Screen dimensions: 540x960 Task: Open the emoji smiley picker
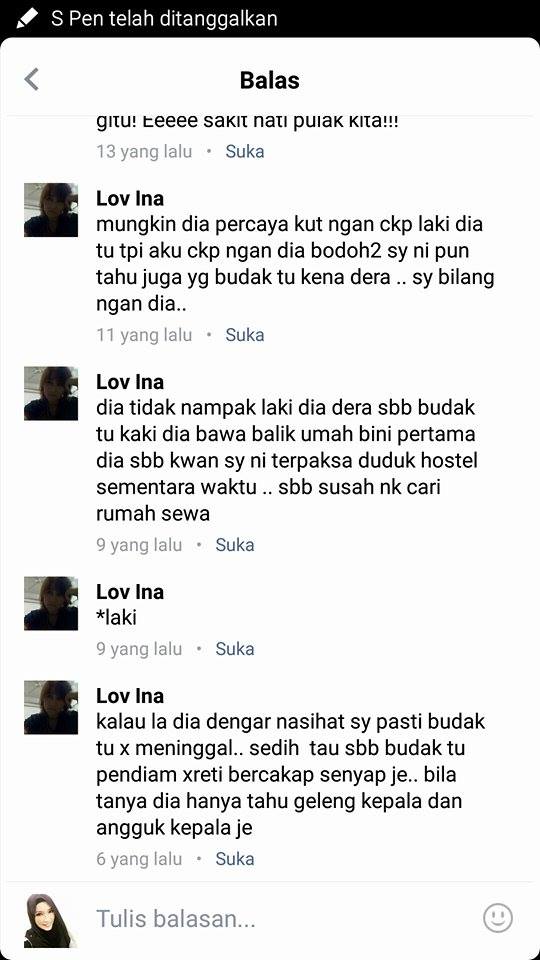497,918
